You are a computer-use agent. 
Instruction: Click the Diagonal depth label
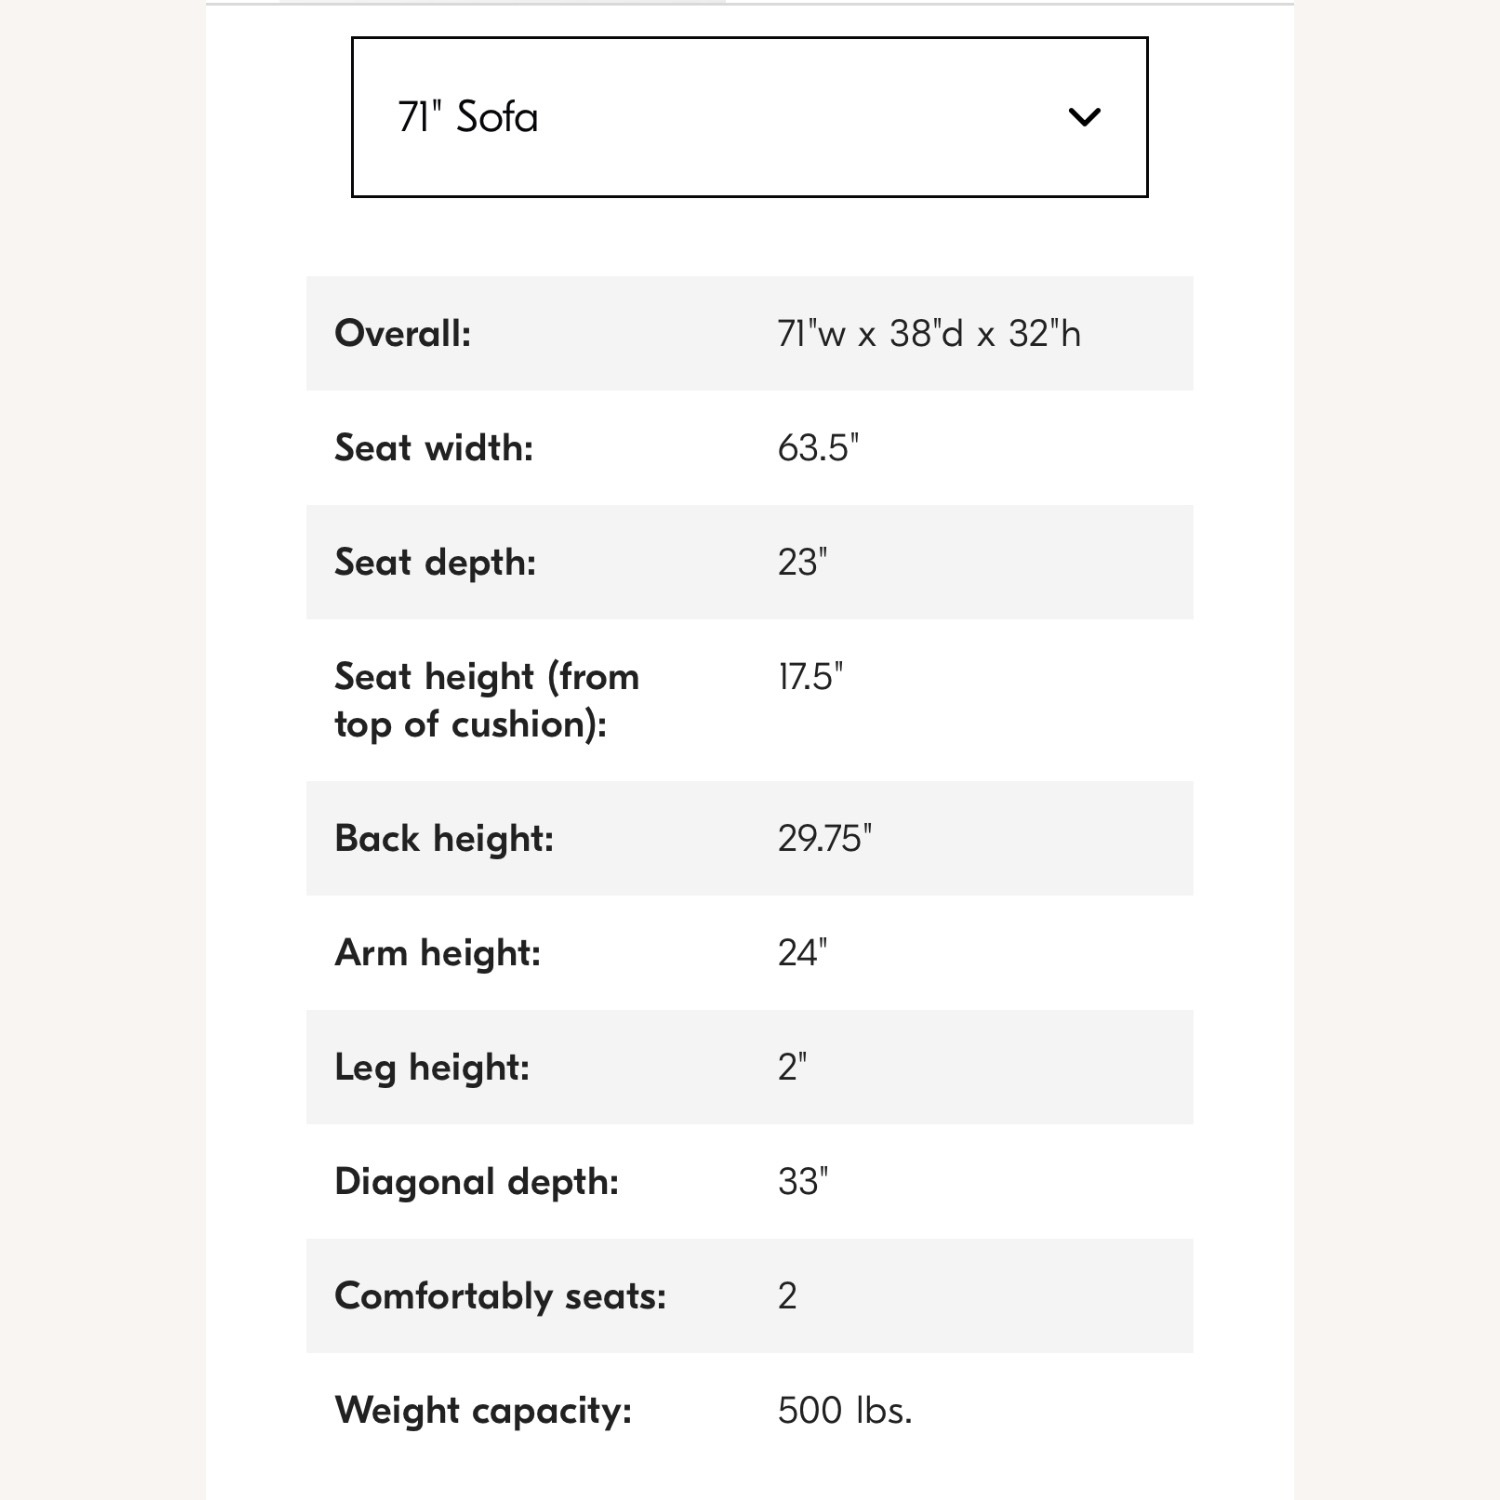(x=476, y=1182)
